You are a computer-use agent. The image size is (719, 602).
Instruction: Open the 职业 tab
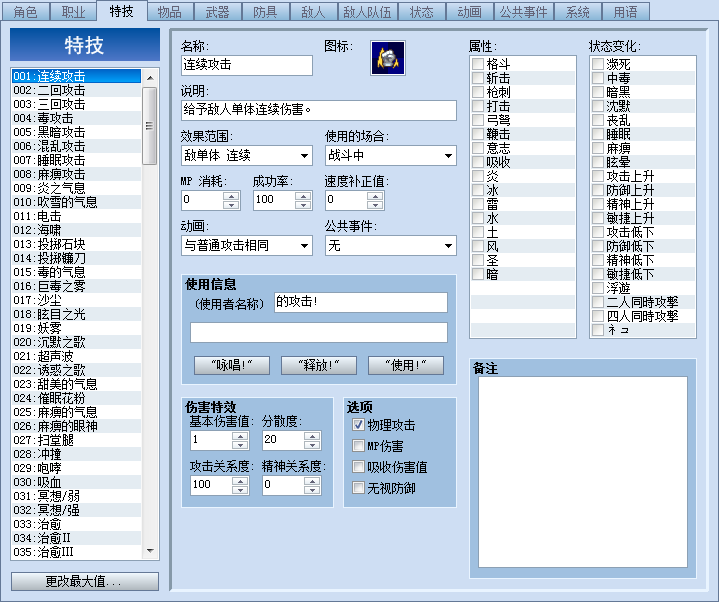73,11
